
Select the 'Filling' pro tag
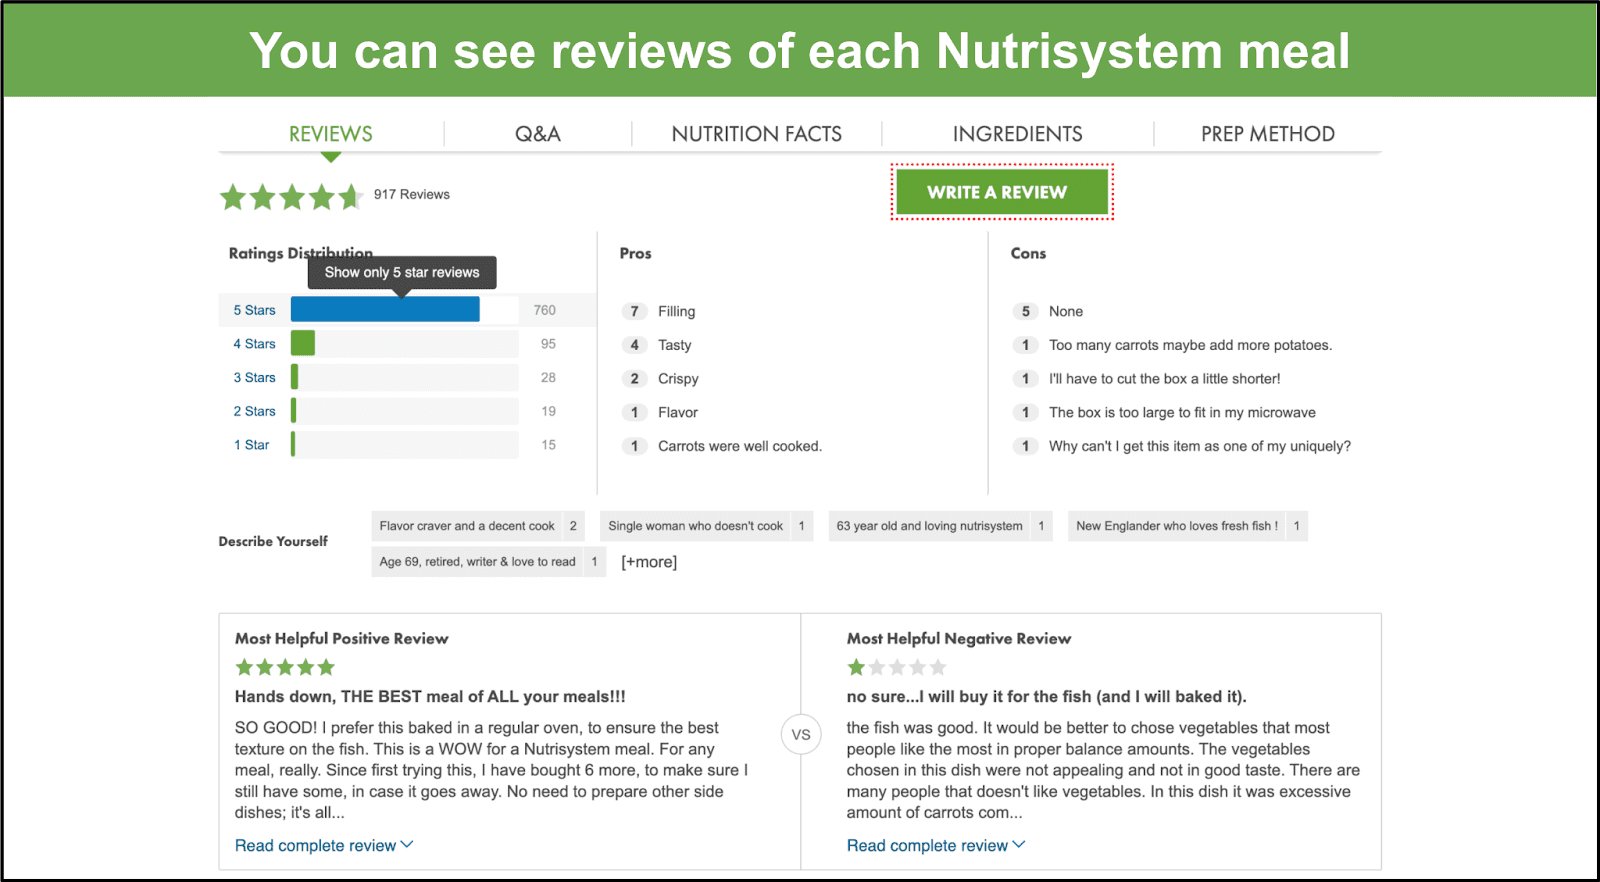(676, 311)
